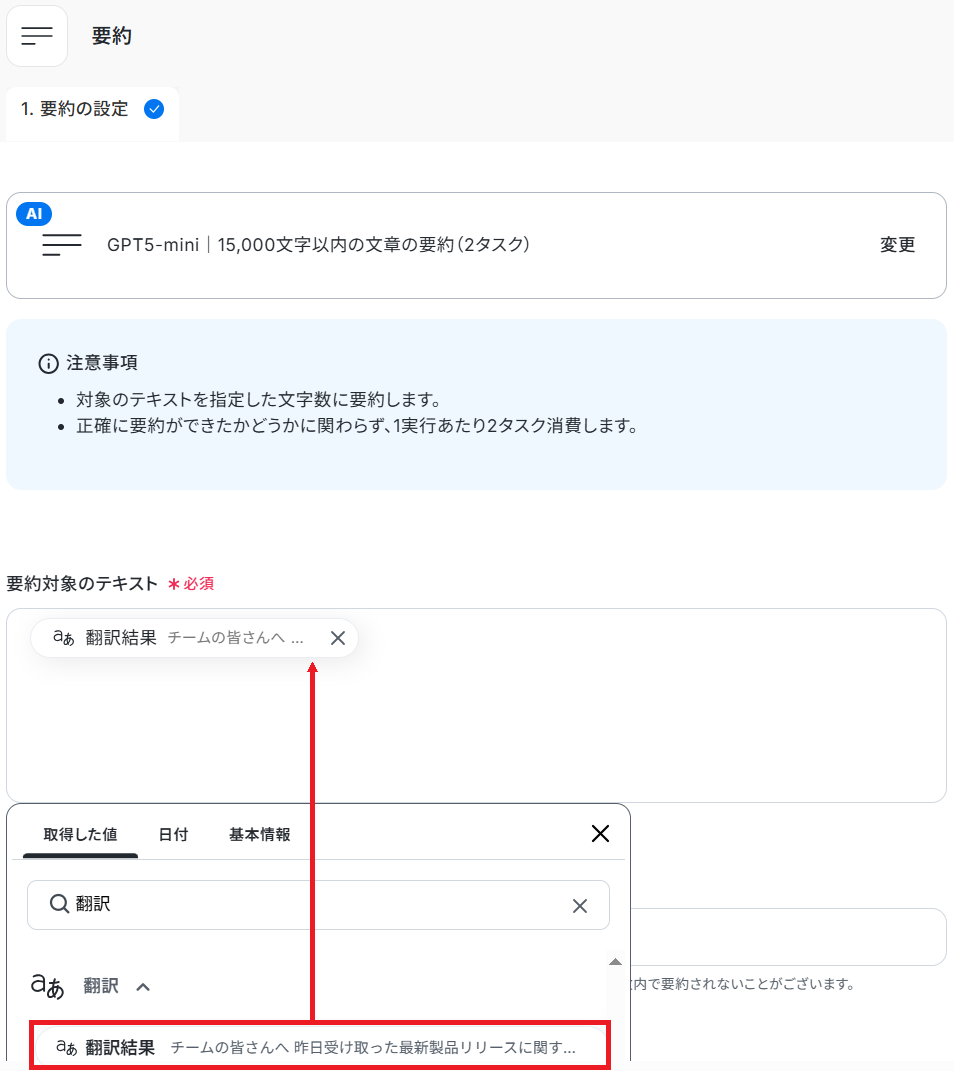Close the value picker popup
Viewport: 954px width, 1071px height.
tap(600, 833)
